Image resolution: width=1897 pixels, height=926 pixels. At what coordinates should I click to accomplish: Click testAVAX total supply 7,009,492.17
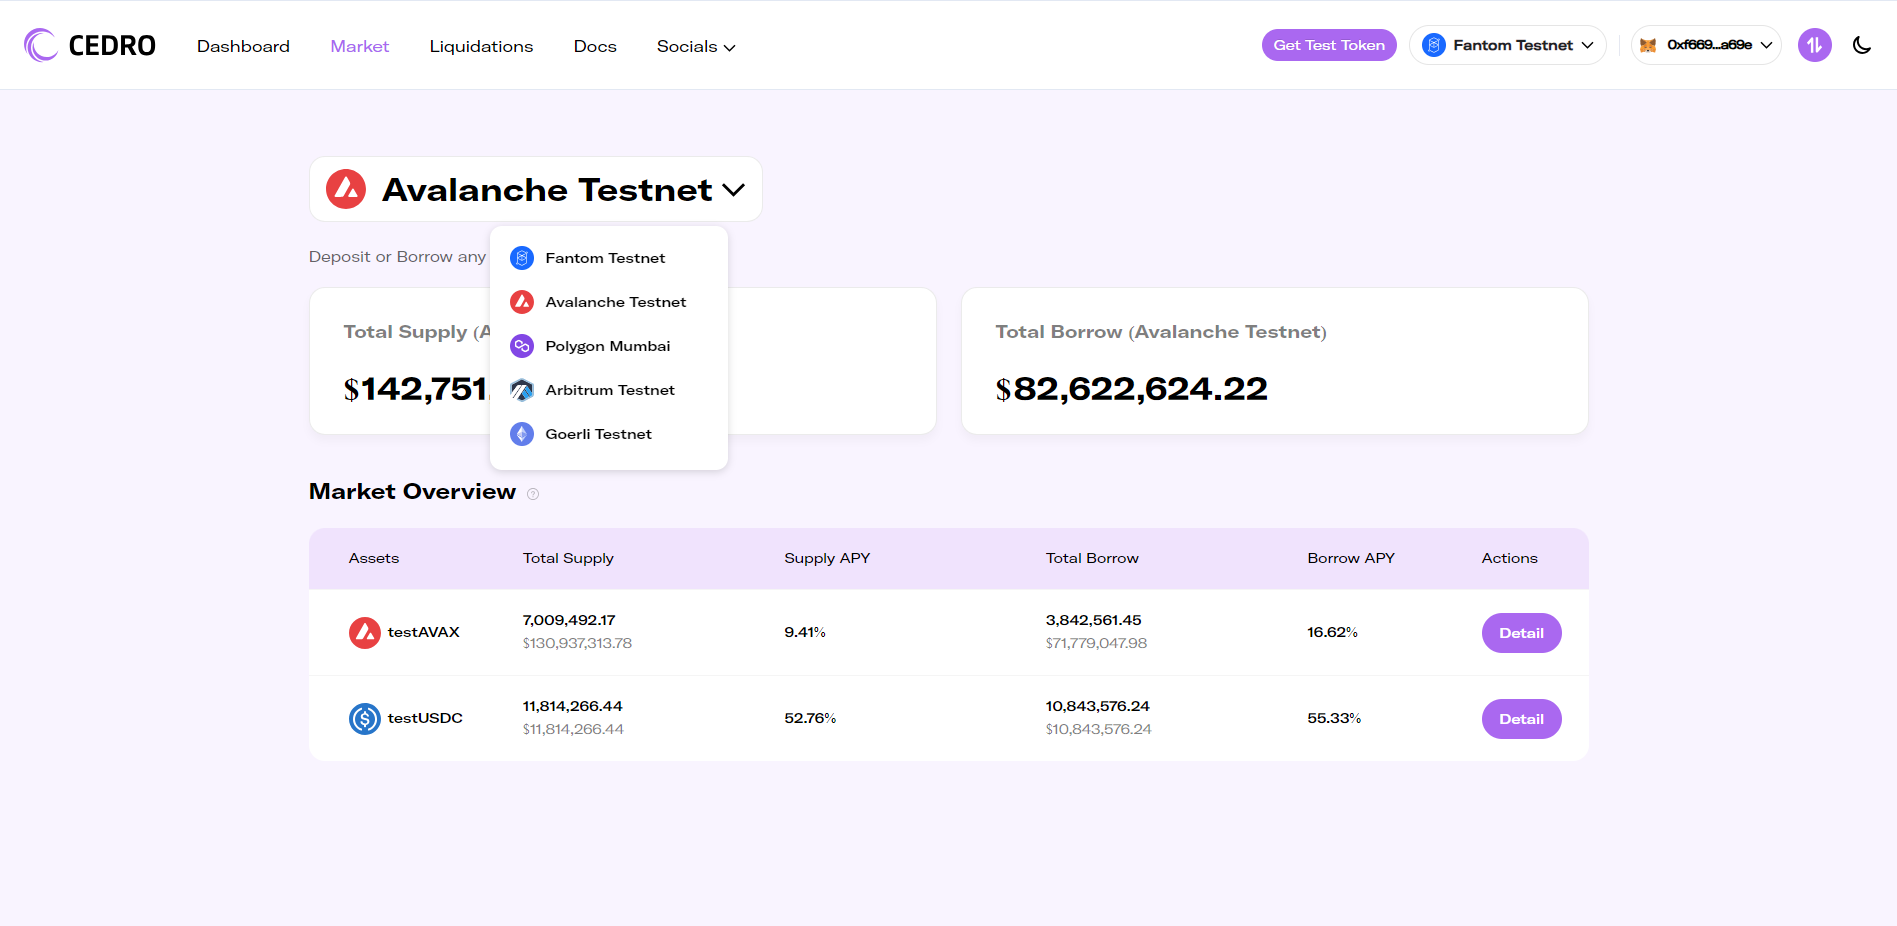569,620
